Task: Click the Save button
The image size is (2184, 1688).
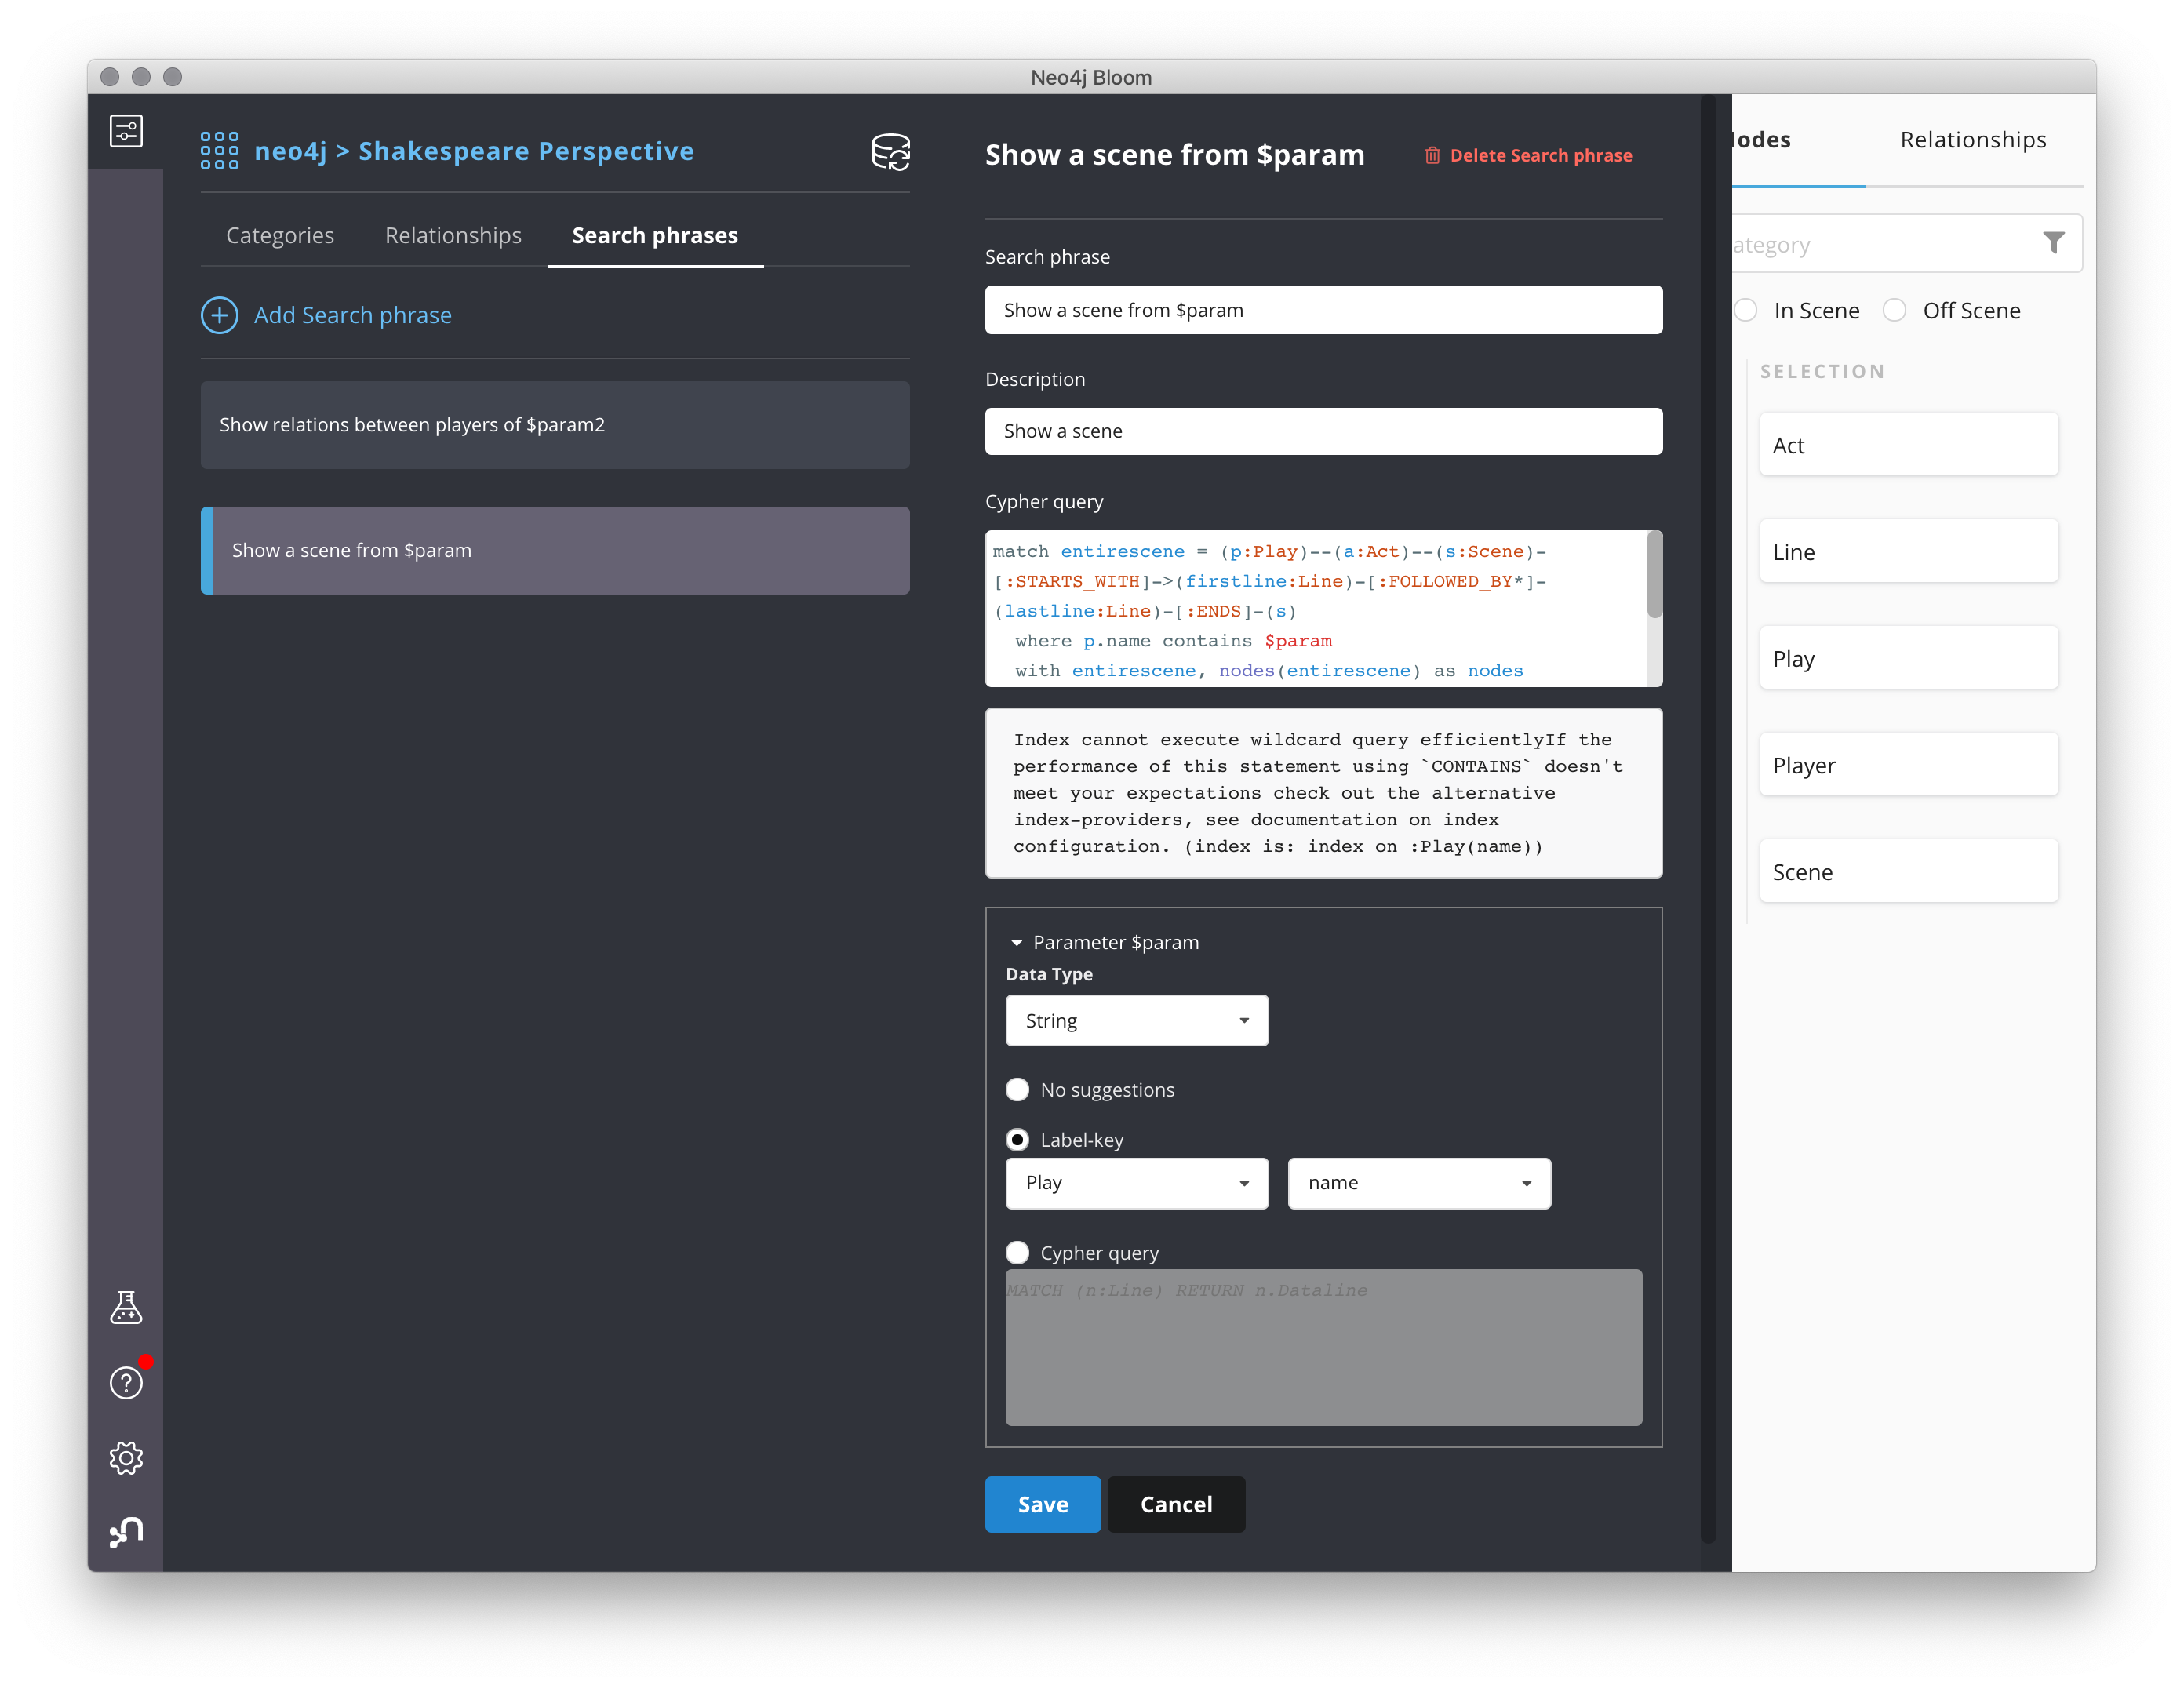Action: [x=1042, y=1504]
